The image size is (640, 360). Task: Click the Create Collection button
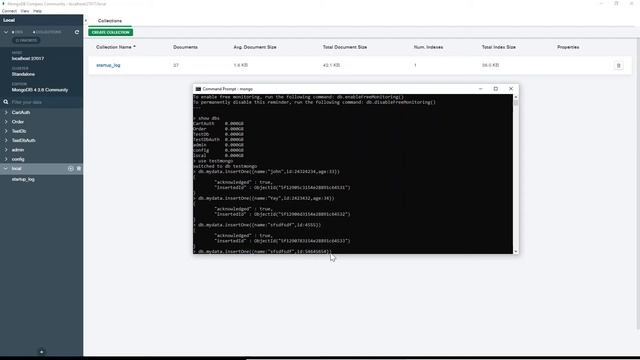[110, 32]
